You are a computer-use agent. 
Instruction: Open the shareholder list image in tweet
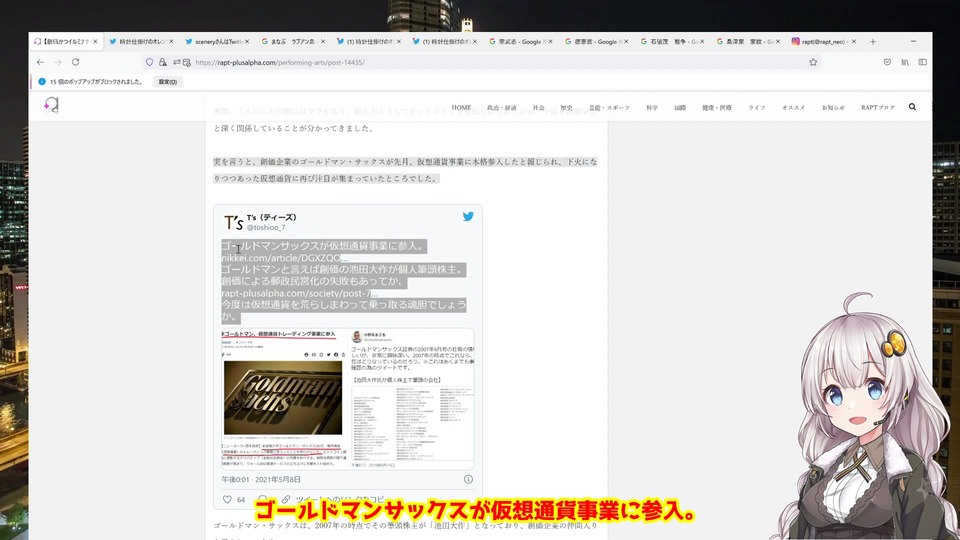pos(412,399)
